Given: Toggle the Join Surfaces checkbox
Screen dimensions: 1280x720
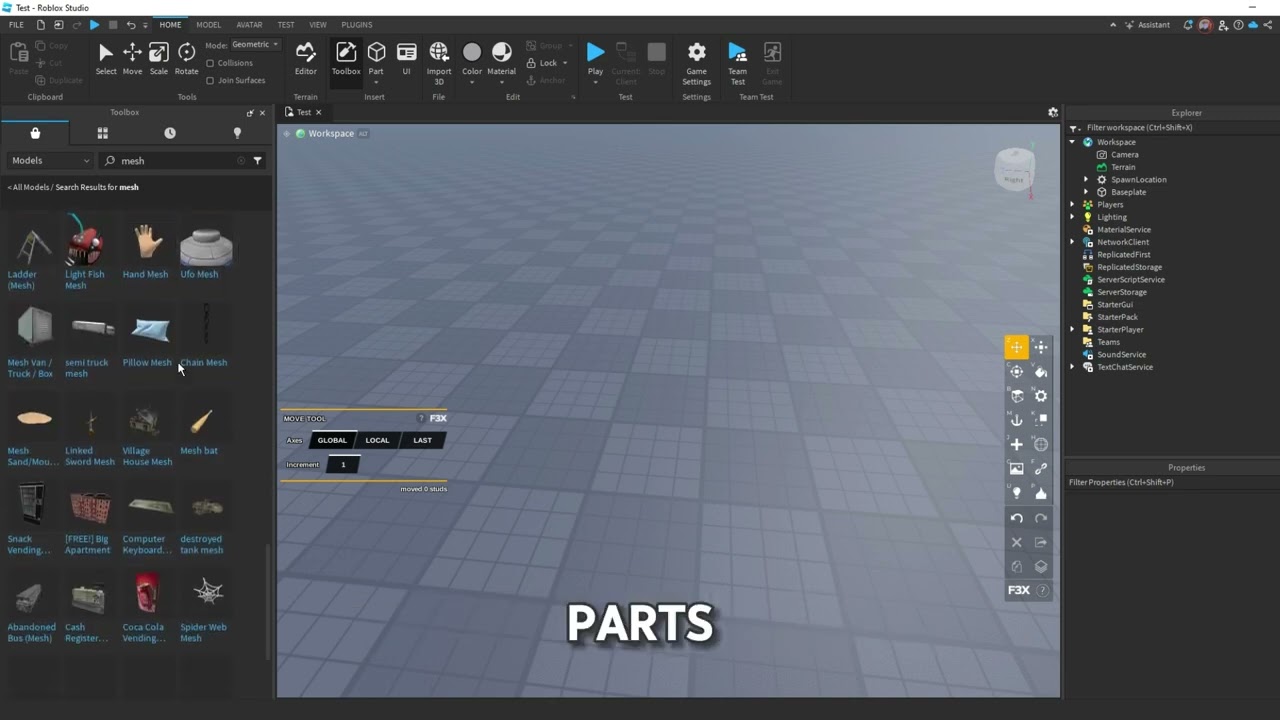Looking at the screenshot, I should [x=210, y=80].
